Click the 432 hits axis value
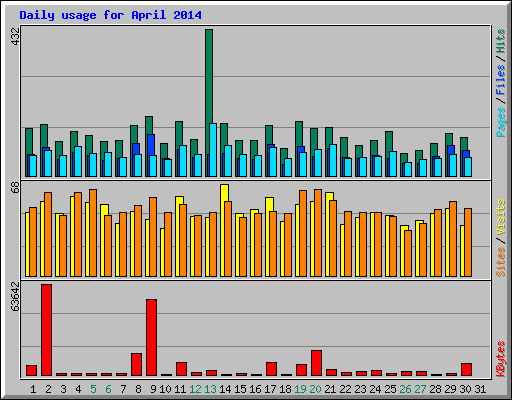This screenshot has height=400, width=512. click(16, 36)
